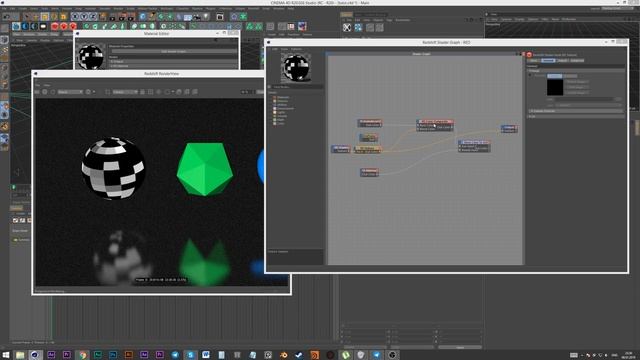640x360 pixels.
Task: Switch to the General tab in node attributes
Action: tap(548, 60)
